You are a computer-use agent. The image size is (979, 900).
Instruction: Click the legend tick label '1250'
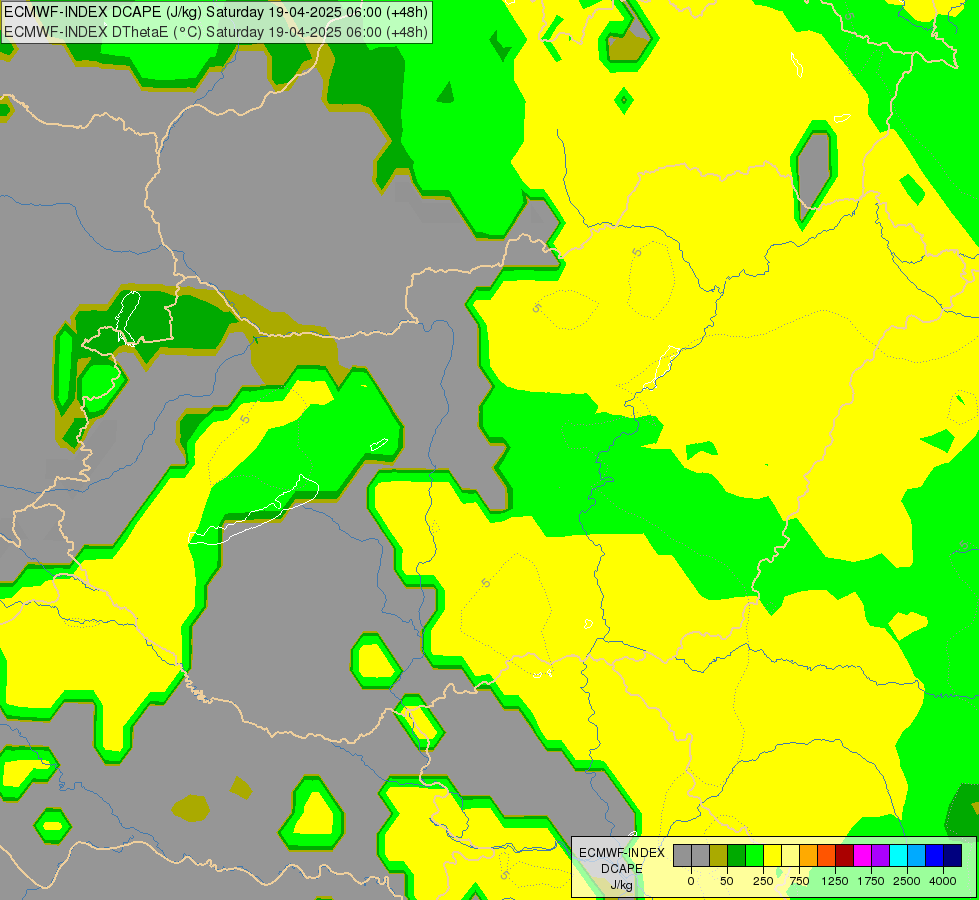[835, 881]
